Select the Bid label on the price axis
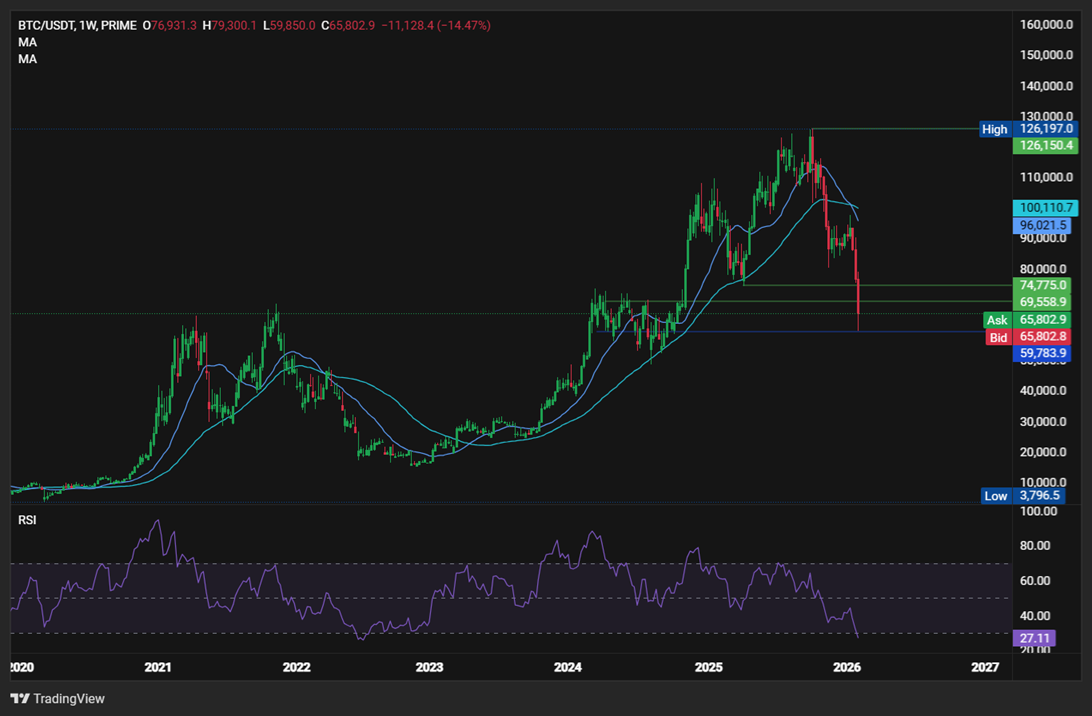The image size is (1092, 716). [998, 338]
